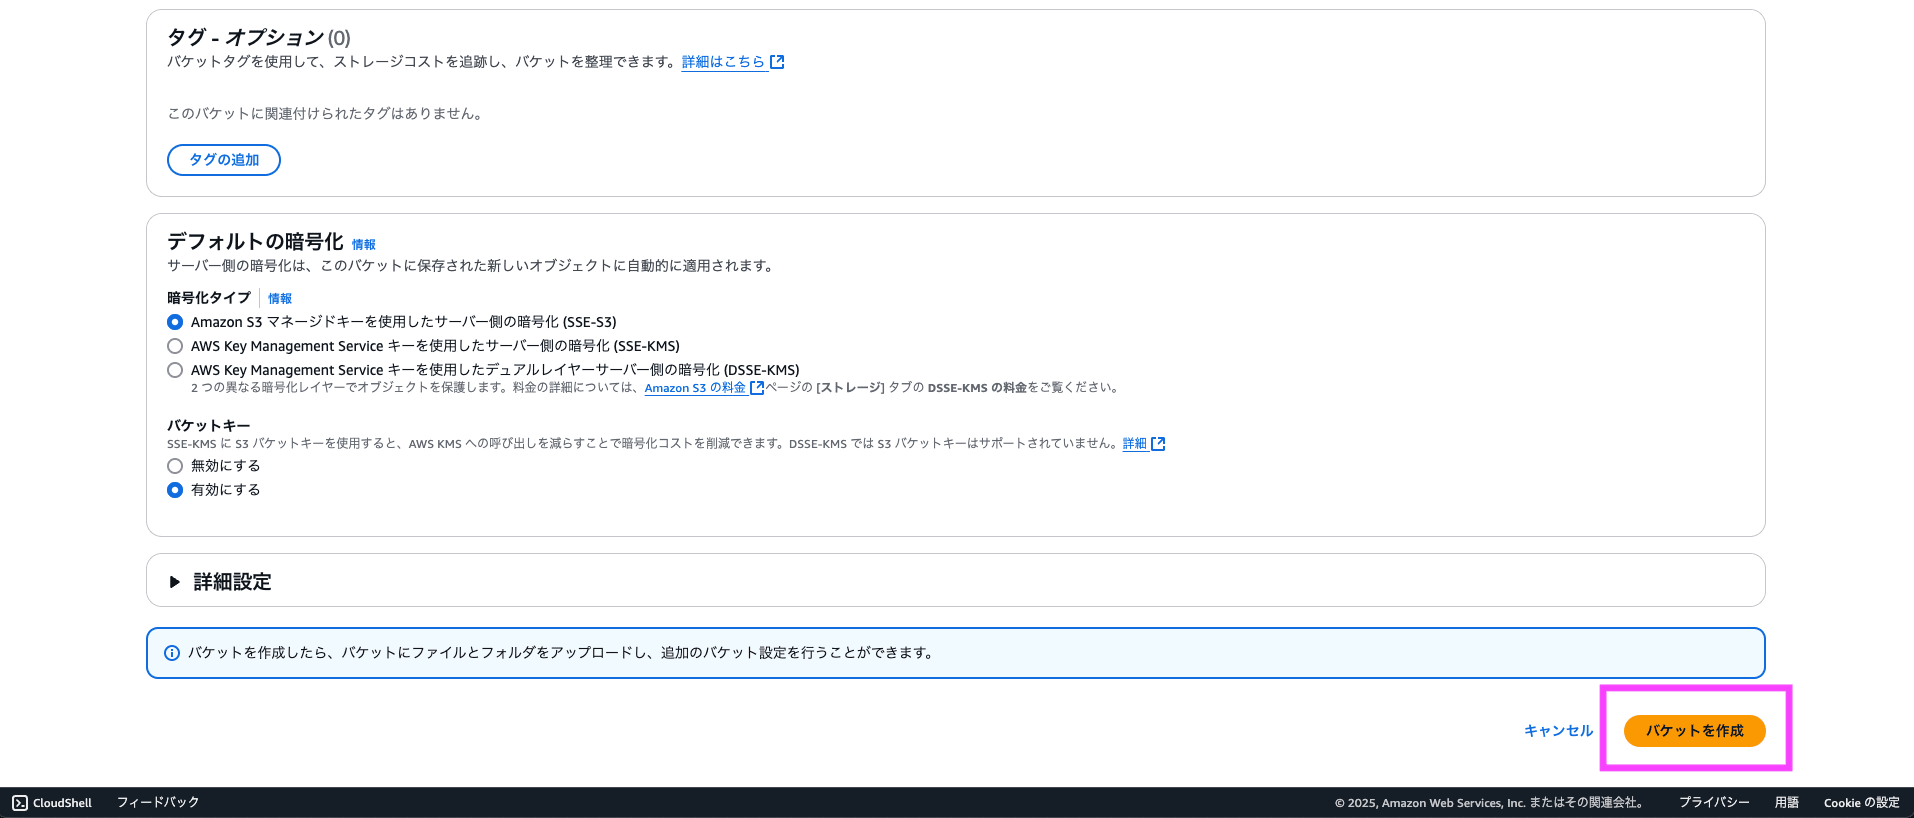Open 詳細 link in バケットキー description
1914x818 pixels.
[1134, 444]
